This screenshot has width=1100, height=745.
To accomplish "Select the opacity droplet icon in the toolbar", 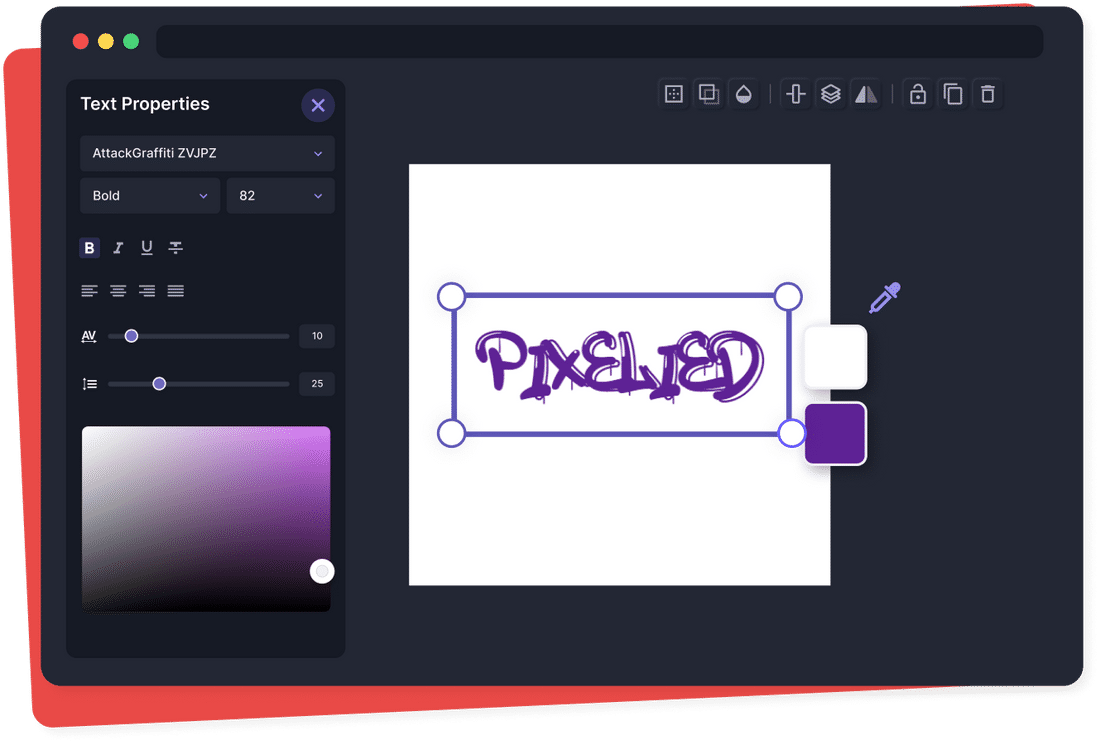I will click(x=744, y=93).
